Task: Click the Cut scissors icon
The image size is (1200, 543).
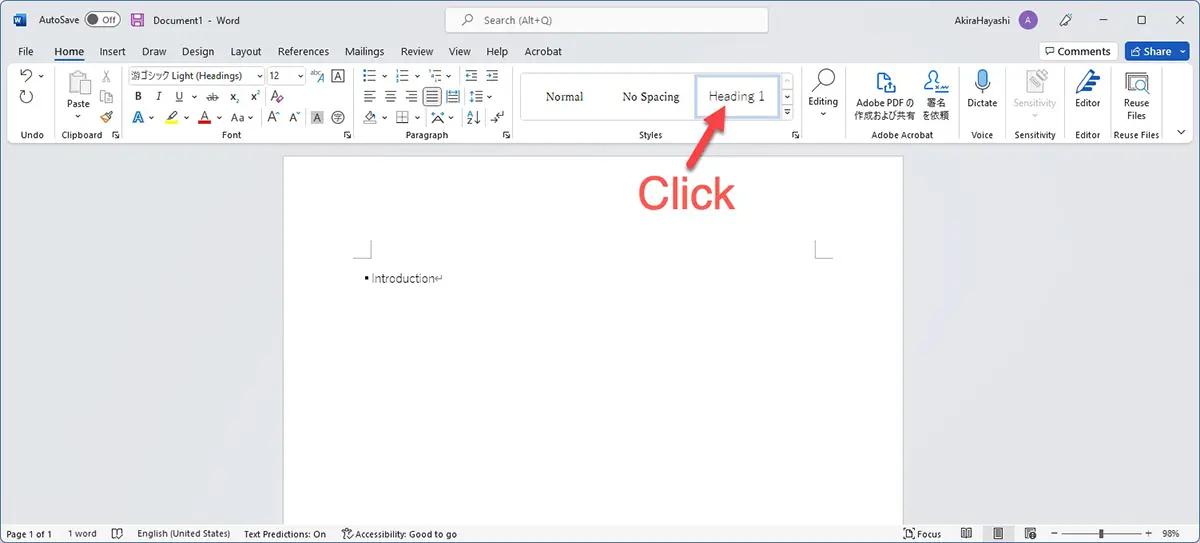Action: pyautogui.click(x=106, y=76)
